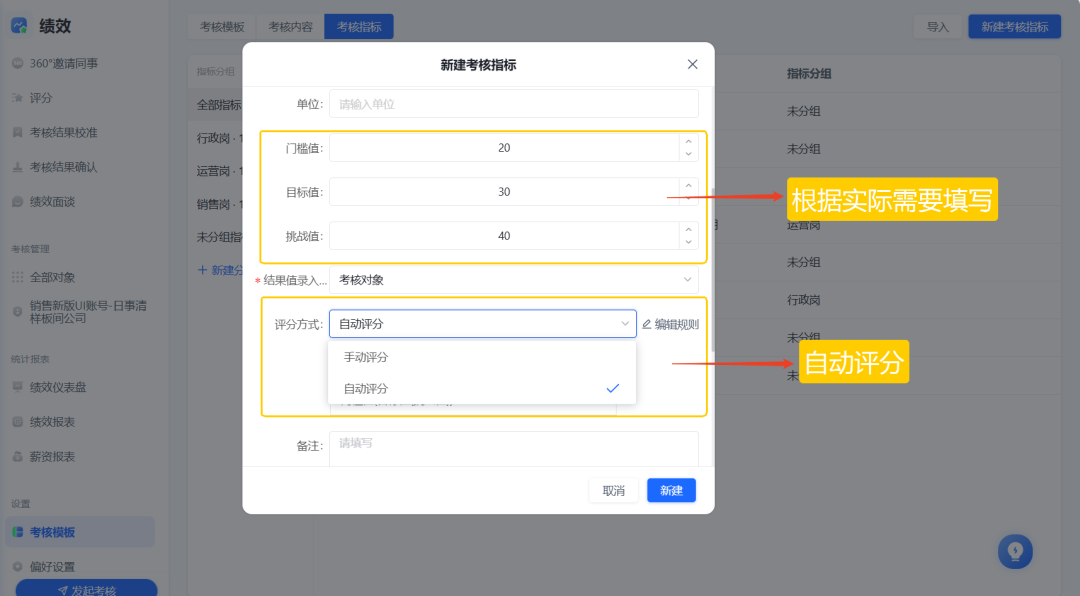Open 偏好设置 in the sidebar

click(x=52, y=566)
